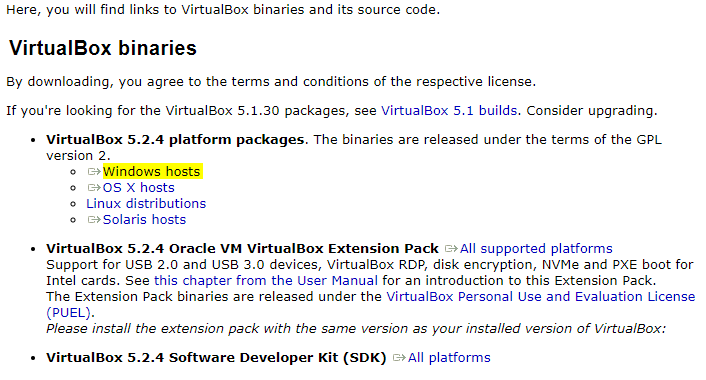Click the VirtualBox 5.2.4 platform packages bold text
The image size is (706, 380).
coord(175,140)
